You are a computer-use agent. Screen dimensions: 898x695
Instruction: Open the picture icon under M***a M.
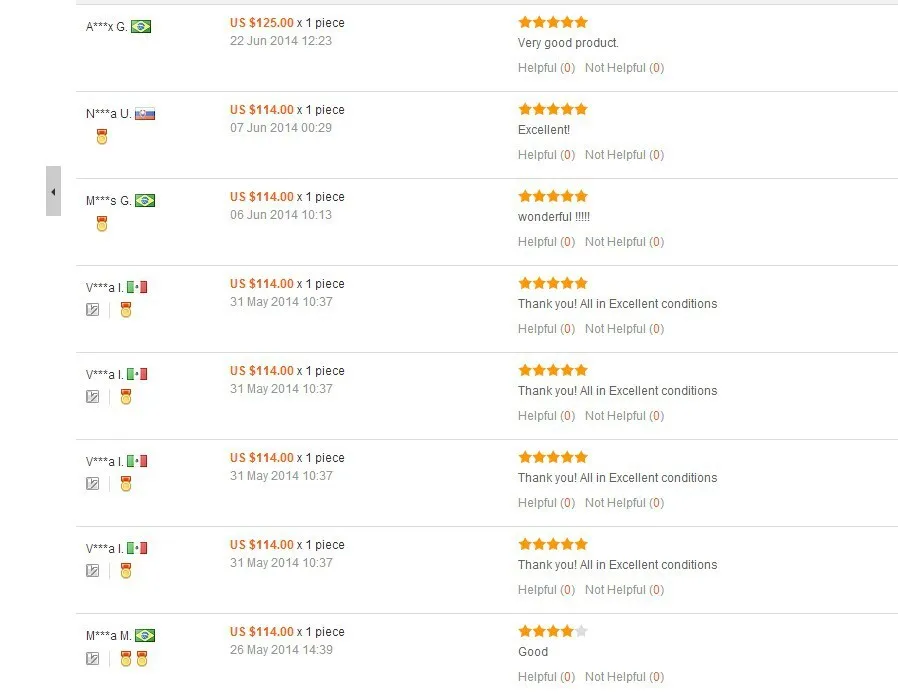tap(92, 658)
